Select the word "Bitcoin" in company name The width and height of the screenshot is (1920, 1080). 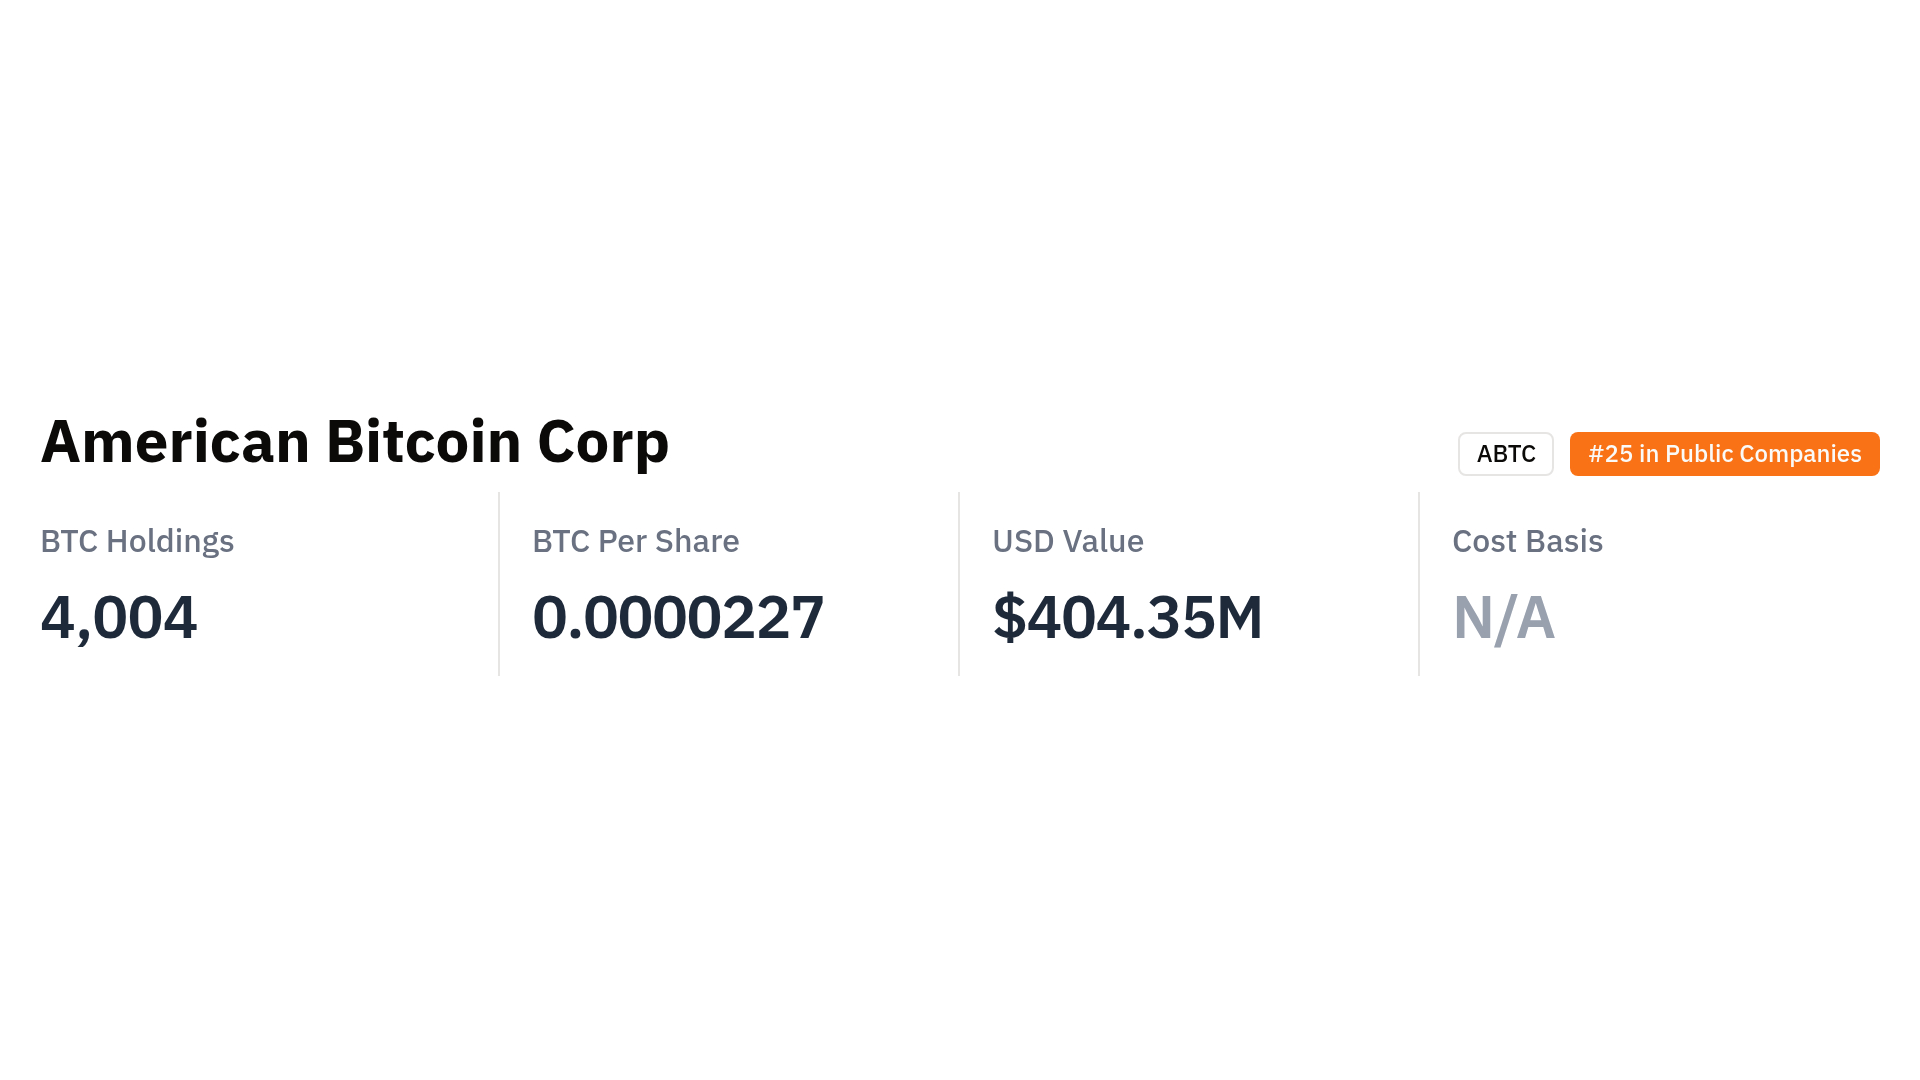coord(423,442)
